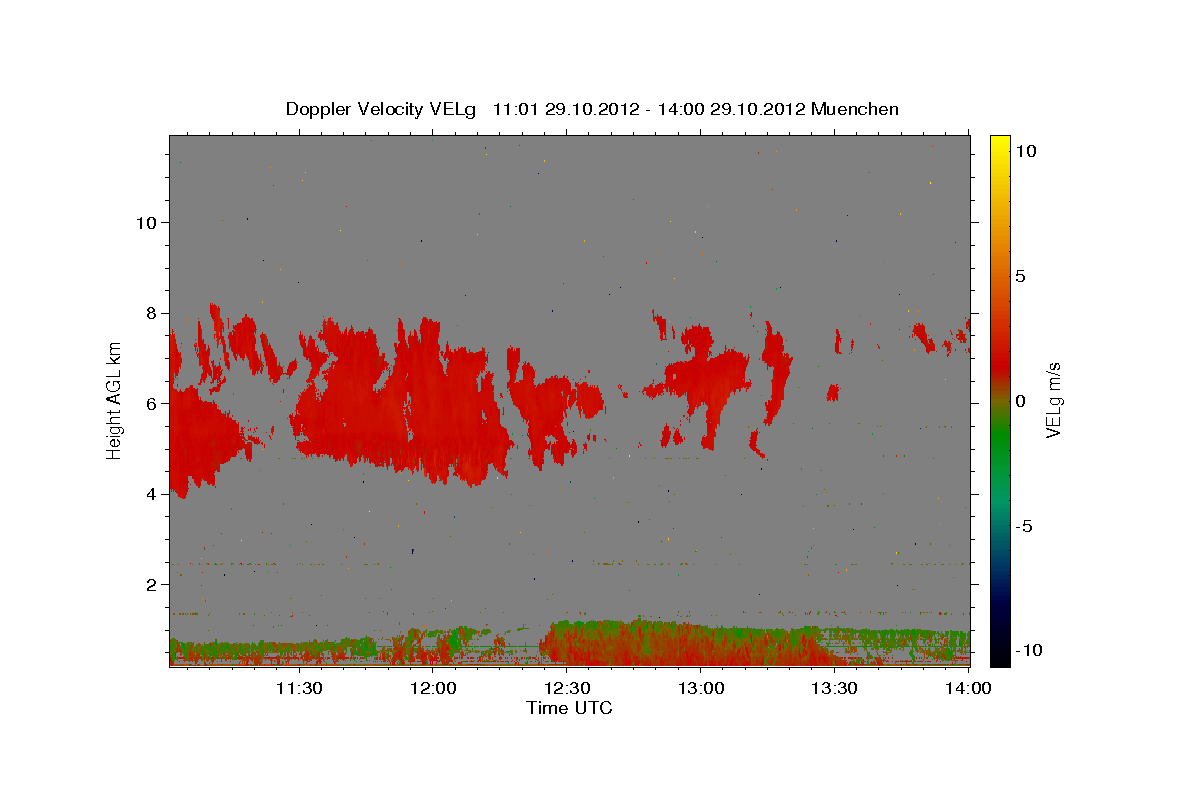Viewport: 1200px width, 800px height.
Task: Click the '12:30' time tick label
Action: click(567, 688)
